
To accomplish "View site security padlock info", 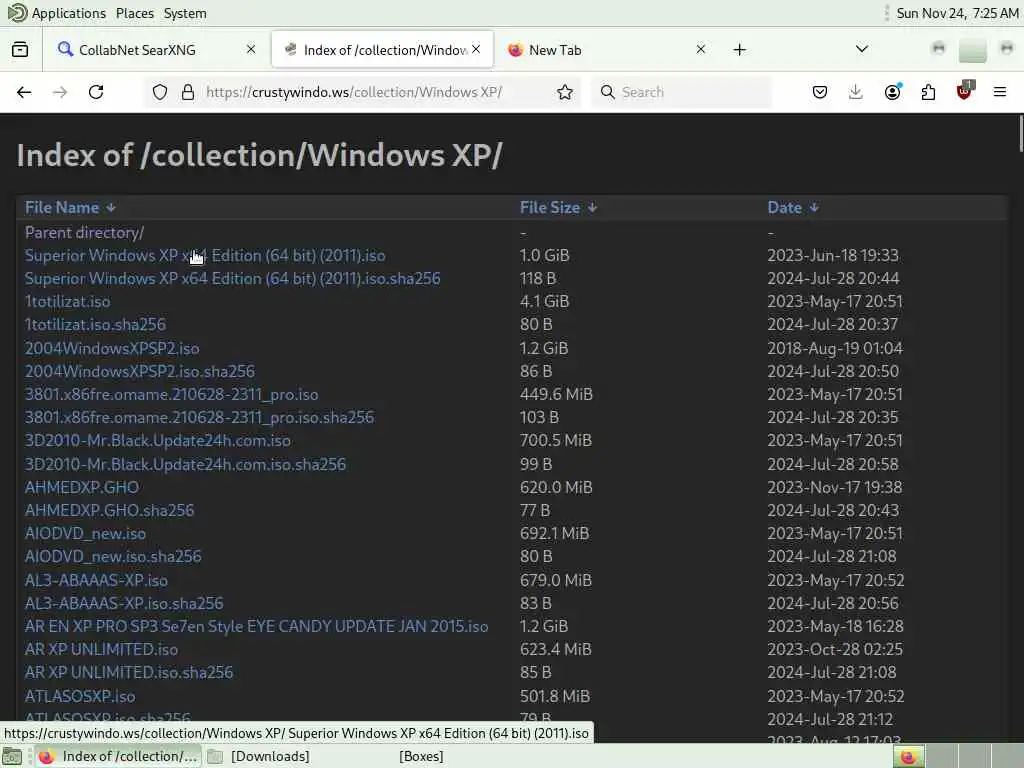I will [x=188, y=92].
